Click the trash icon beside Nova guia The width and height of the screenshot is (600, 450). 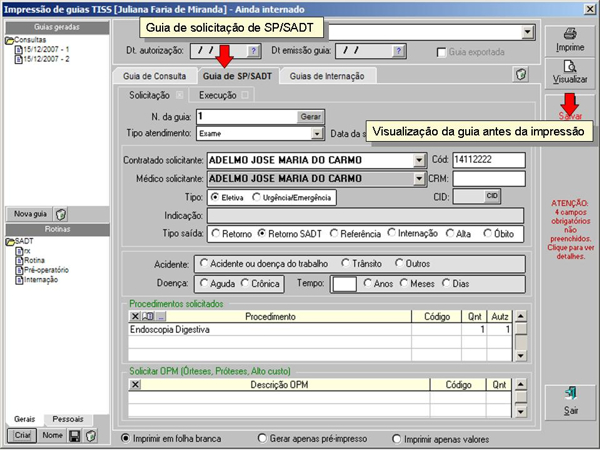(x=62, y=214)
